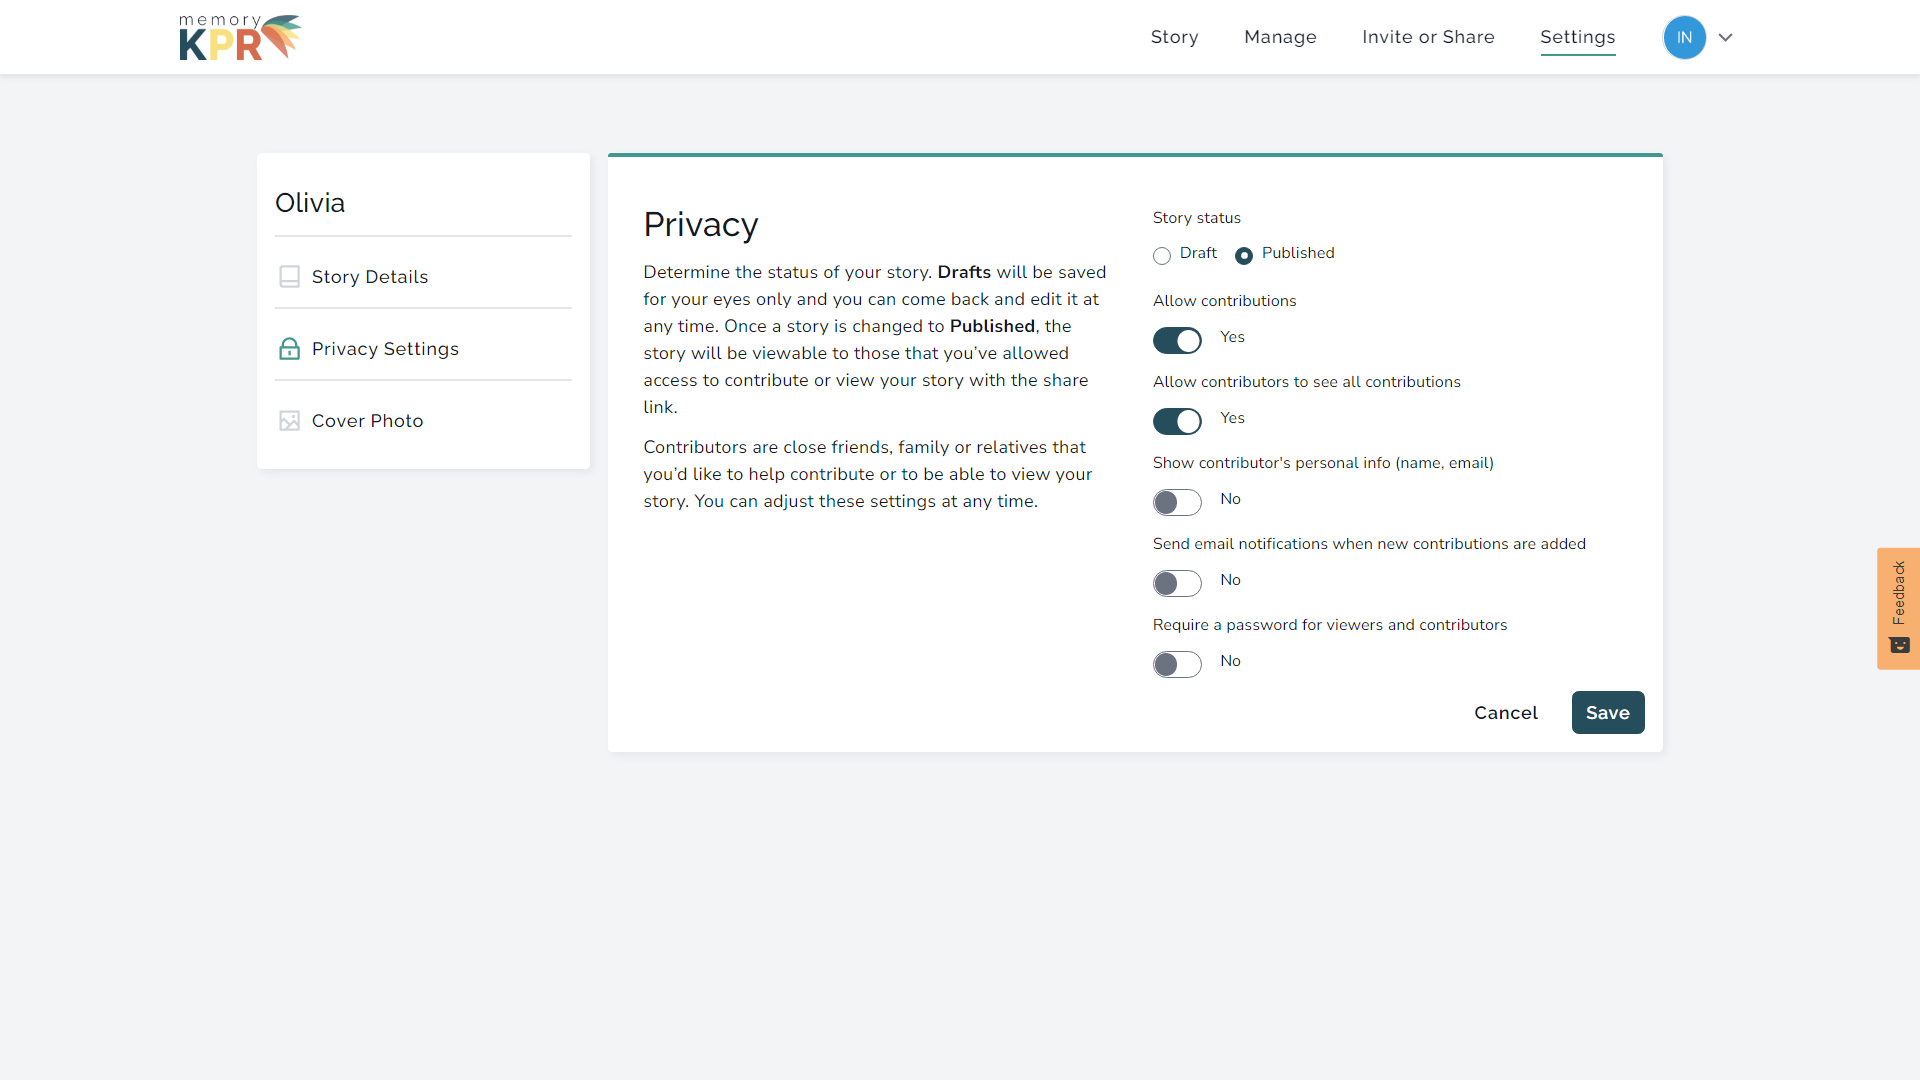1920x1080 pixels.
Task: Open the Manage nav item
Action: [x=1280, y=37]
